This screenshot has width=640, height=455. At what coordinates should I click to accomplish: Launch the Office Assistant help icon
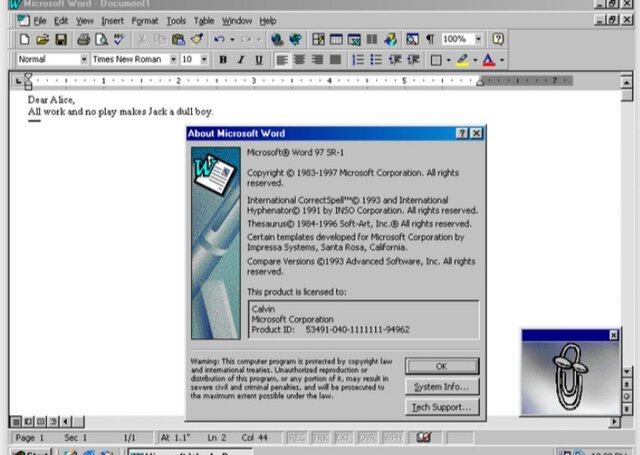click(x=498, y=40)
